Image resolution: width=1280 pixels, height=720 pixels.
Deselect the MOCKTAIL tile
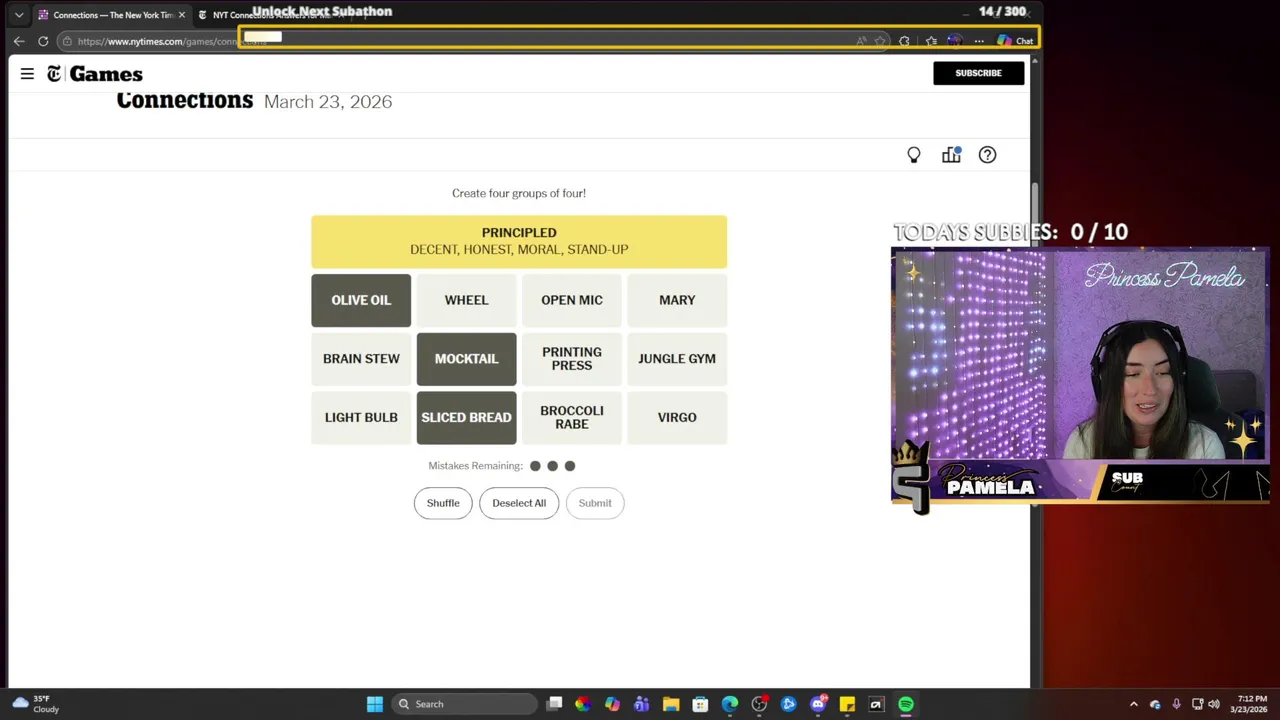(x=466, y=359)
